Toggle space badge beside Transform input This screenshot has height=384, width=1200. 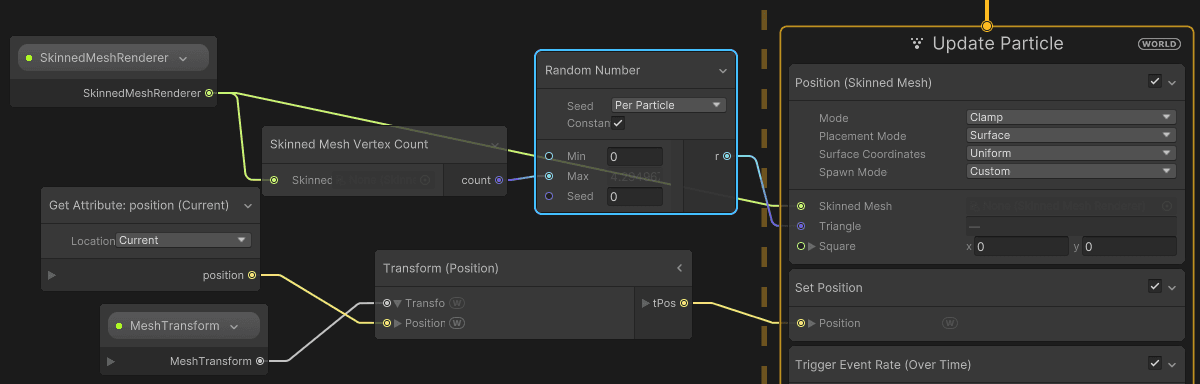click(x=457, y=303)
